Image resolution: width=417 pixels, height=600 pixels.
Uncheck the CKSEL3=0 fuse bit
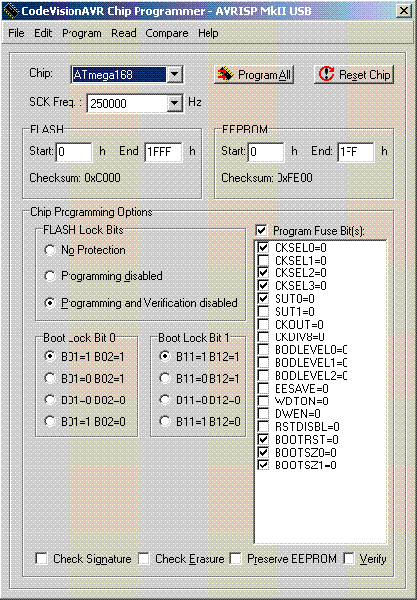pos(263,286)
